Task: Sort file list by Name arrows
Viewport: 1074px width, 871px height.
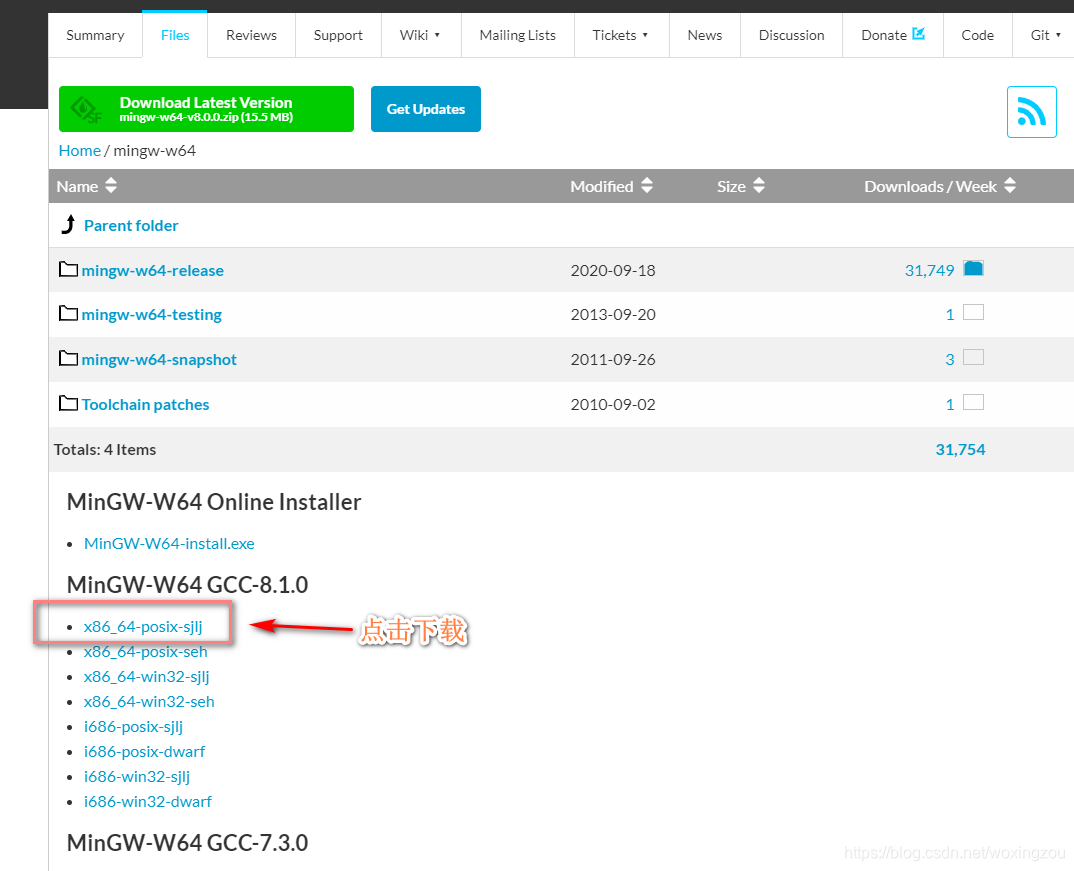Action: 111,186
